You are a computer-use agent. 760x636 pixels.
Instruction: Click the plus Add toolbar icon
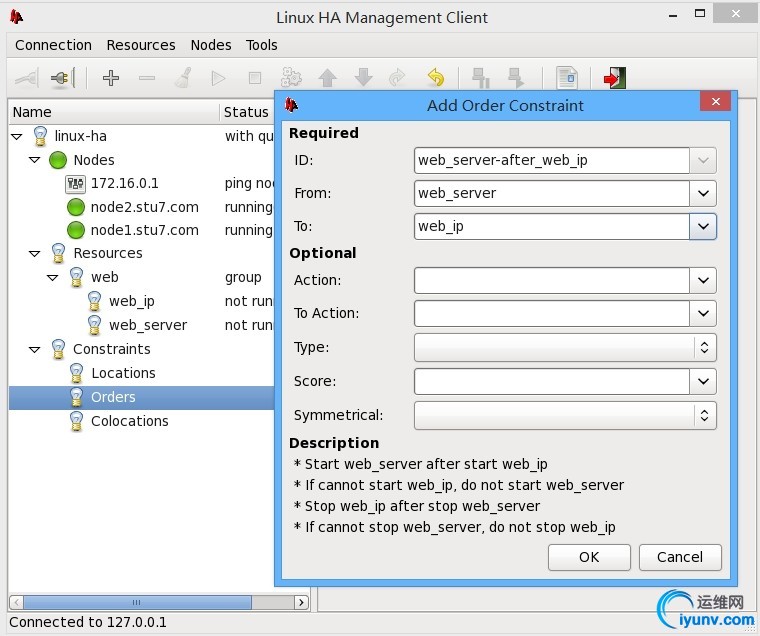tap(111, 78)
